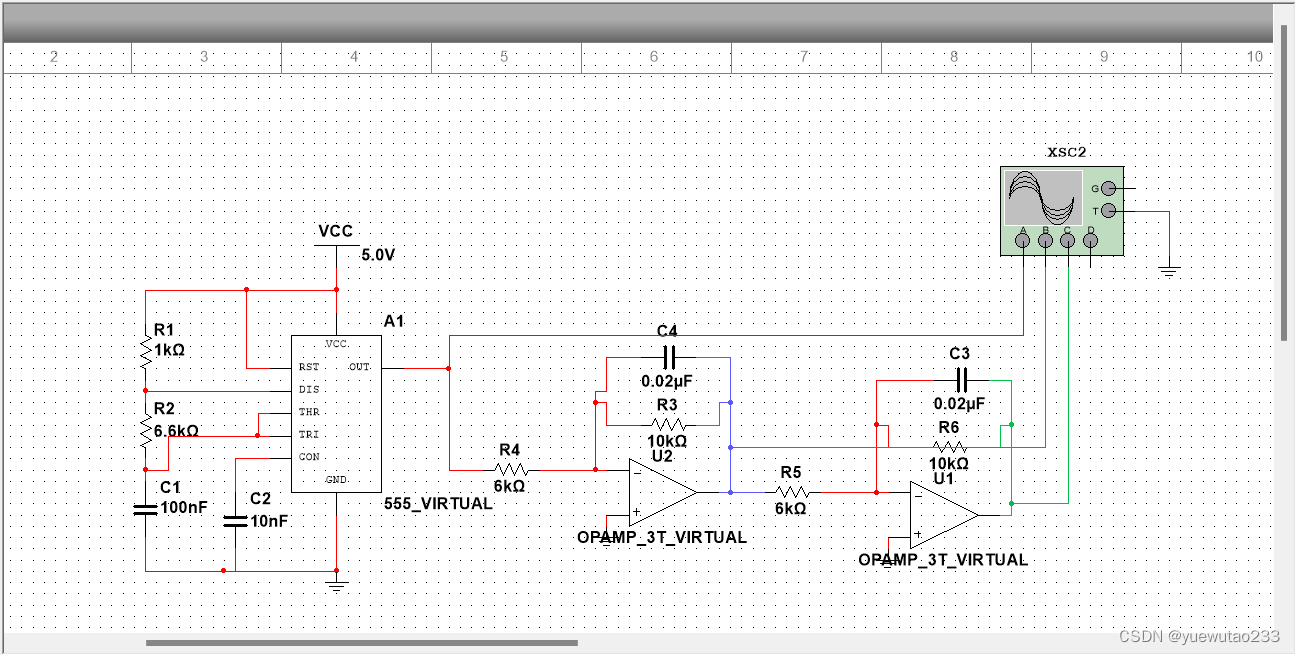
Task: Click ruler column 3 marker
Action: [x=204, y=58]
